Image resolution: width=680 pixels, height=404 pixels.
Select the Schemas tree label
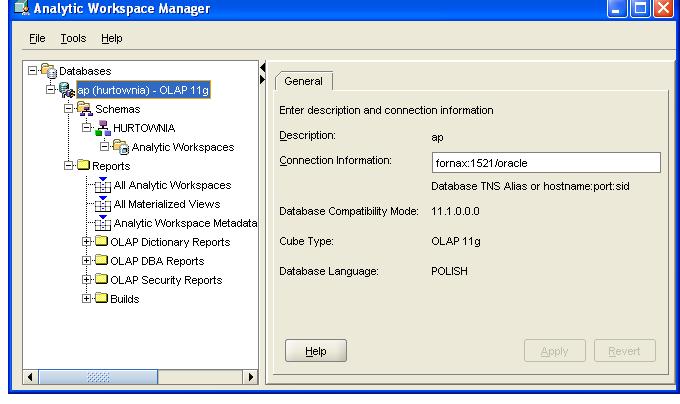point(118,109)
